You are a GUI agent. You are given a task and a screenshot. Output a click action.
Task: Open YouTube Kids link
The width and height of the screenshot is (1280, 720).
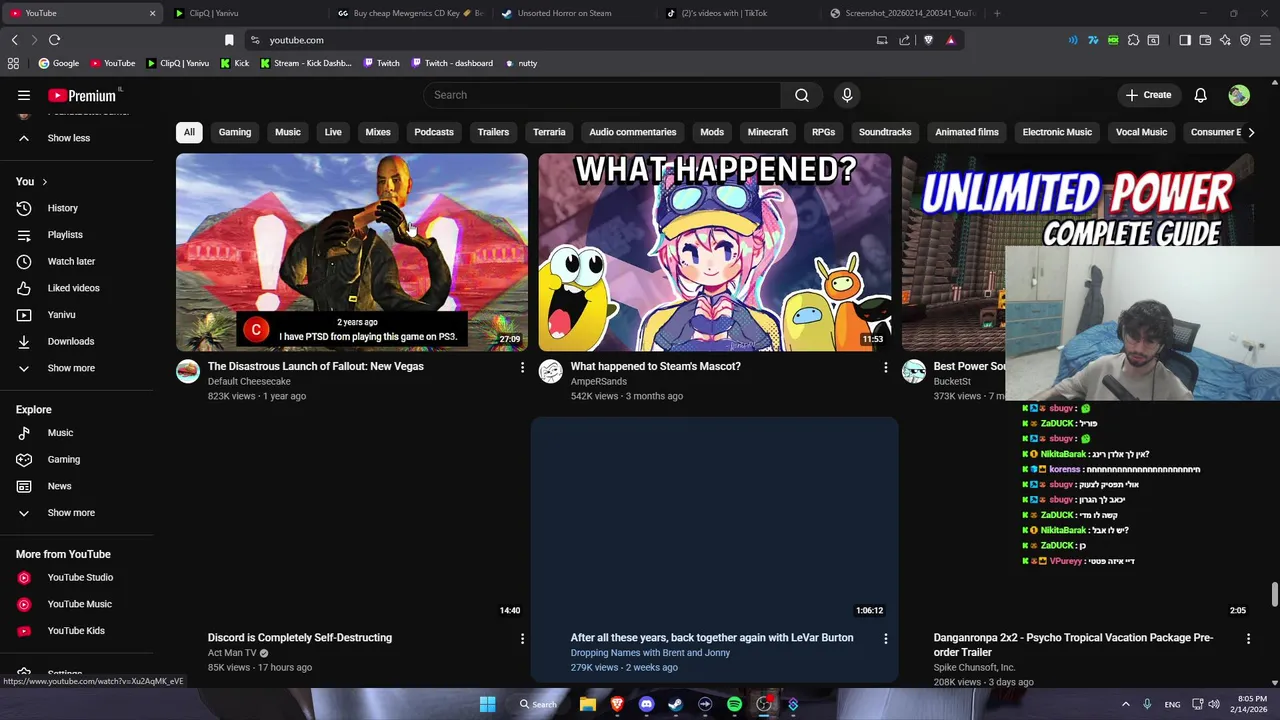click(x=76, y=631)
